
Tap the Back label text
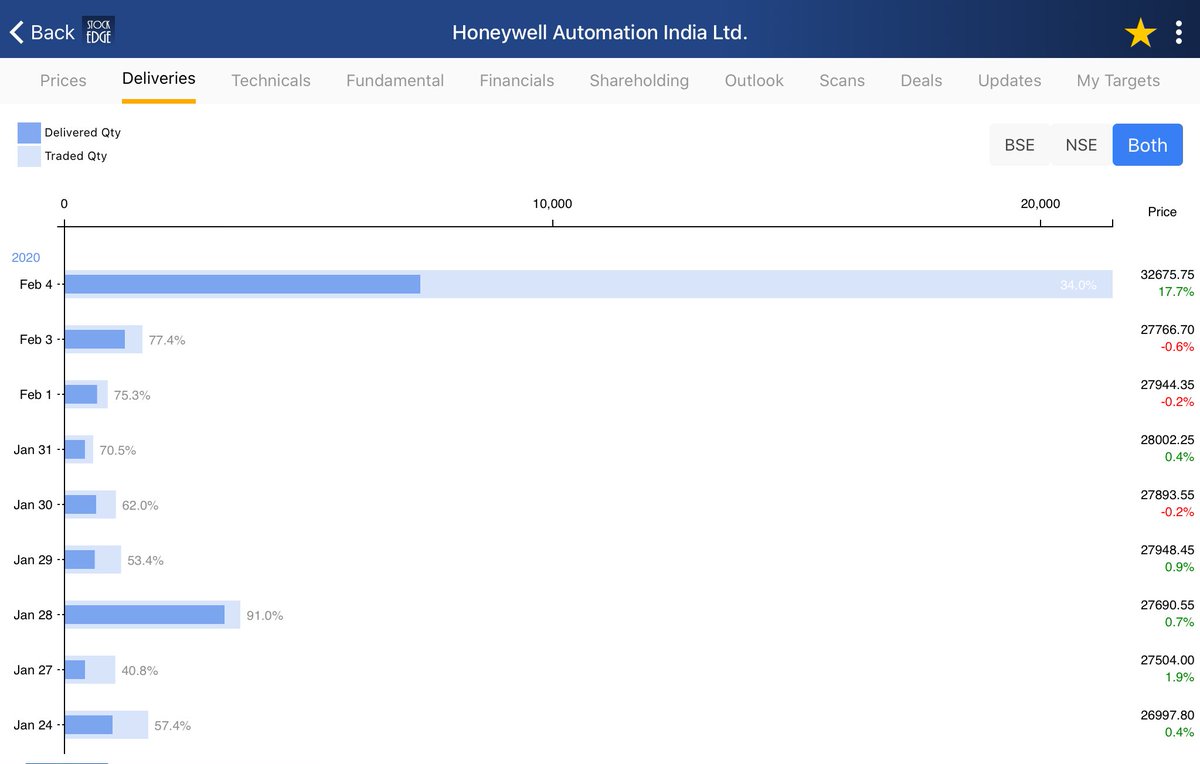pyautogui.click(x=52, y=32)
